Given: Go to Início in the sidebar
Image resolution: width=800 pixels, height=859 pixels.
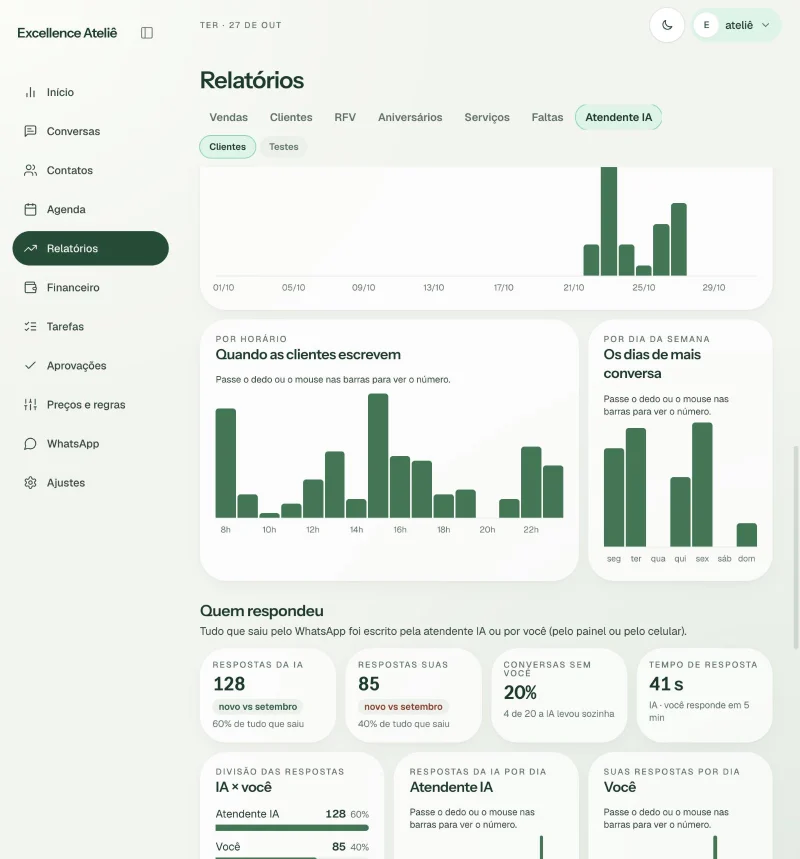Looking at the screenshot, I should click(90, 92).
